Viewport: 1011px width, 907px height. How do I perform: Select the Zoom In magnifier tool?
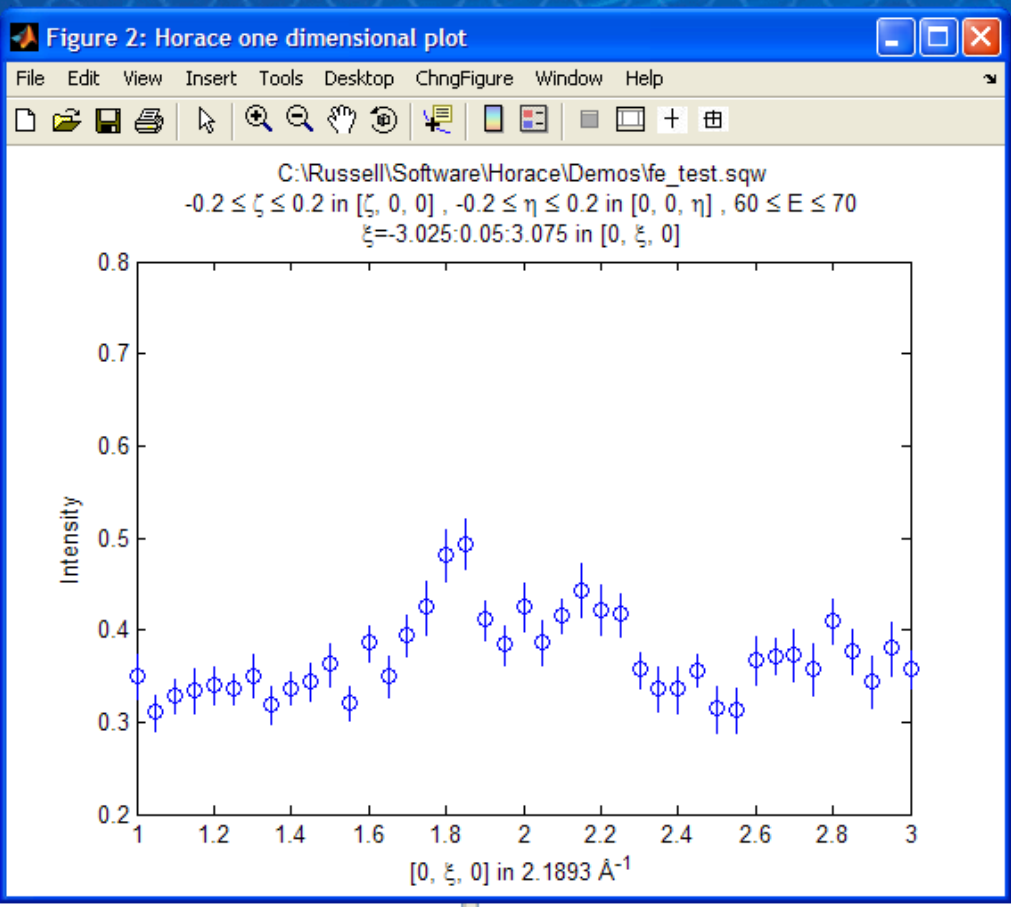tap(259, 120)
